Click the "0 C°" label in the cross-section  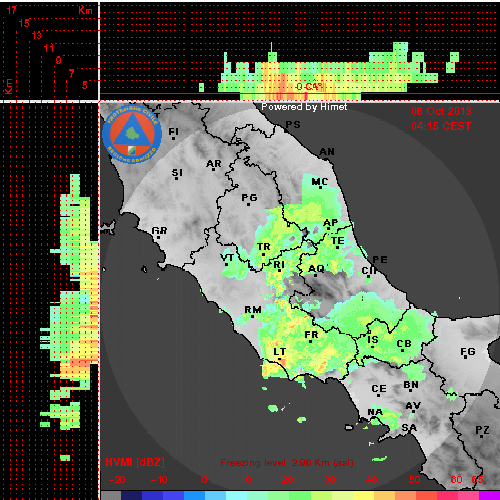click(x=309, y=87)
